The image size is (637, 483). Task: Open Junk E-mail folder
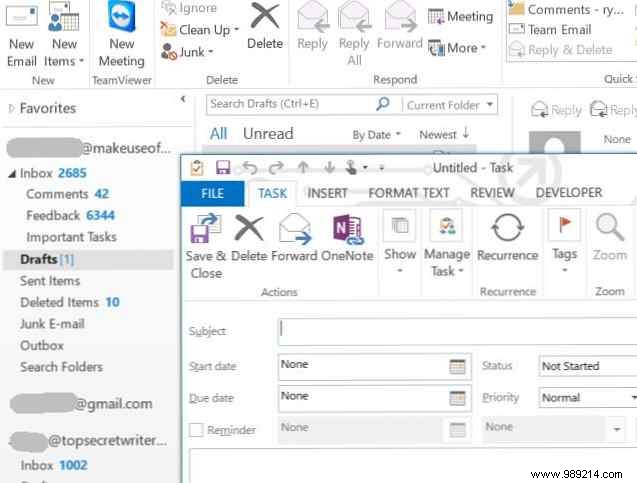tap(52, 324)
